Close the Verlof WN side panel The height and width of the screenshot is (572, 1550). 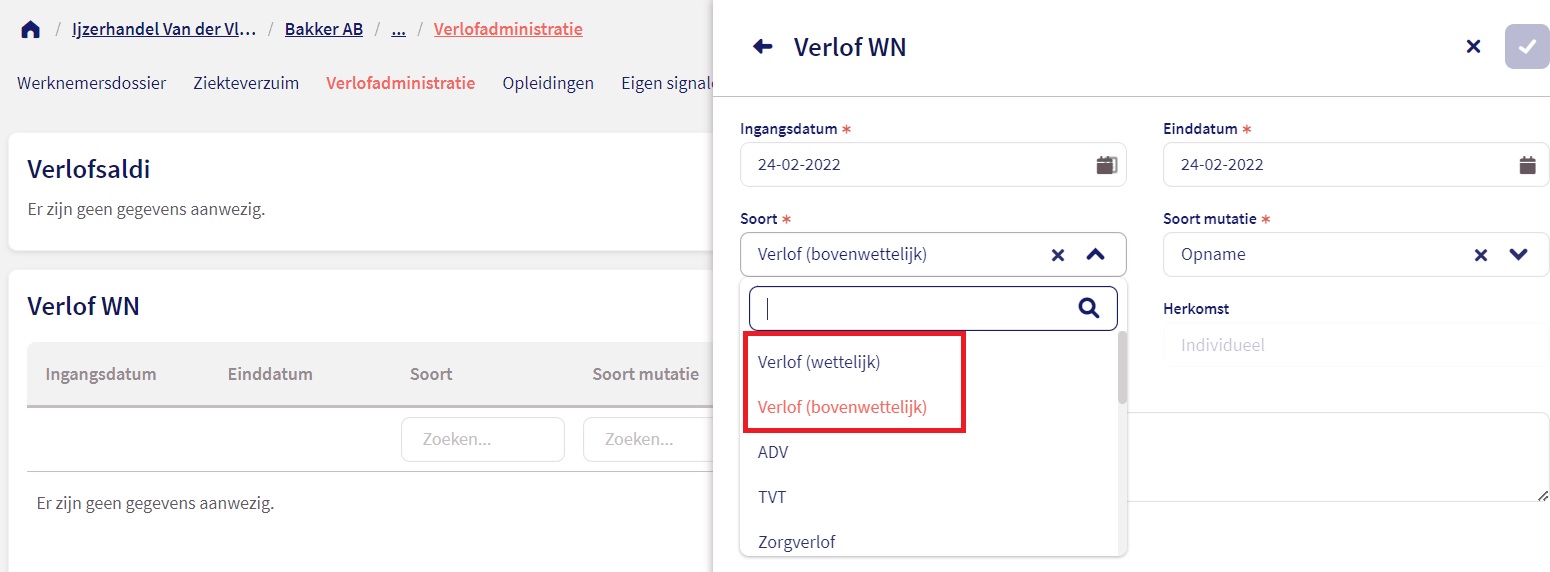point(1473,47)
